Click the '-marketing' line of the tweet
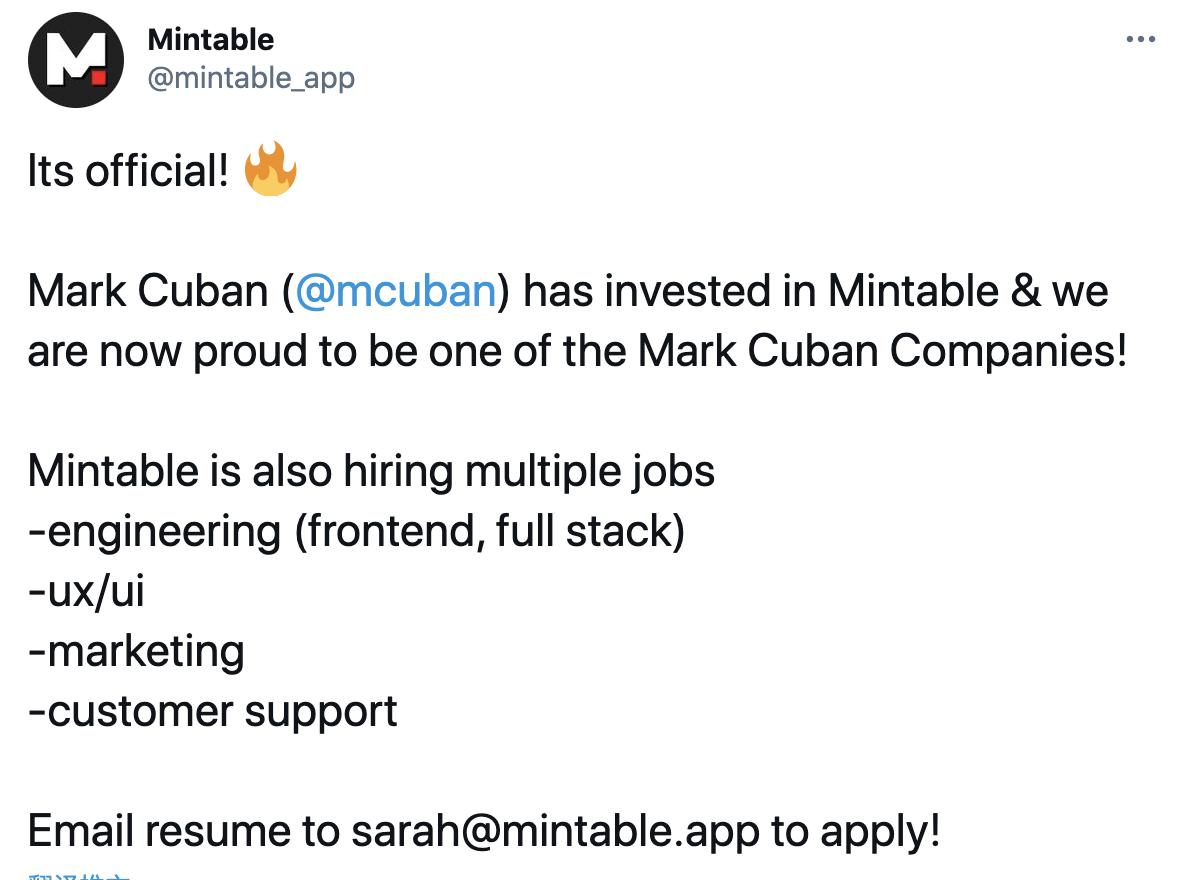 (136, 651)
